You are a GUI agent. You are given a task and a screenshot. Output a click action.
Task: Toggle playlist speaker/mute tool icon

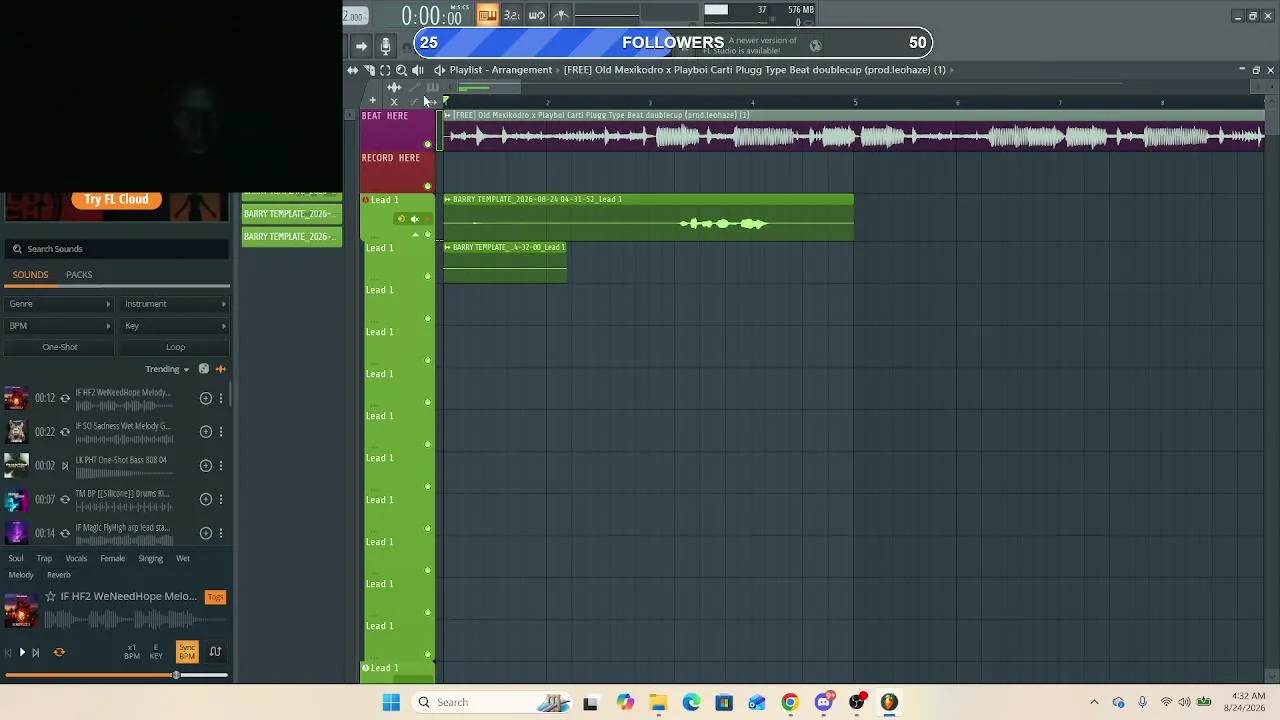click(x=418, y=70)
